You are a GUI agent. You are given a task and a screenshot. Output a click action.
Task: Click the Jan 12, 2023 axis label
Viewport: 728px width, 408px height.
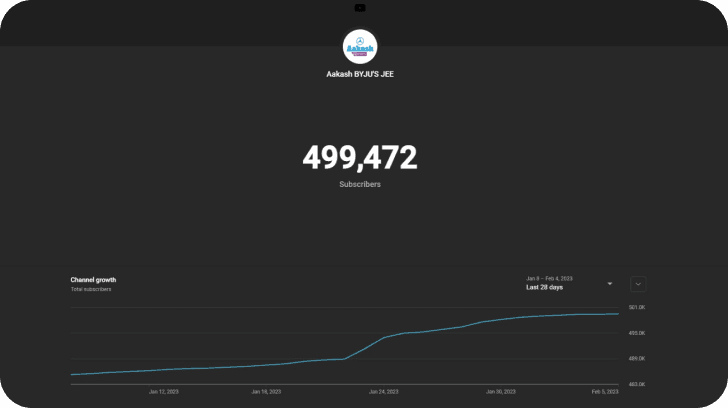163,392
